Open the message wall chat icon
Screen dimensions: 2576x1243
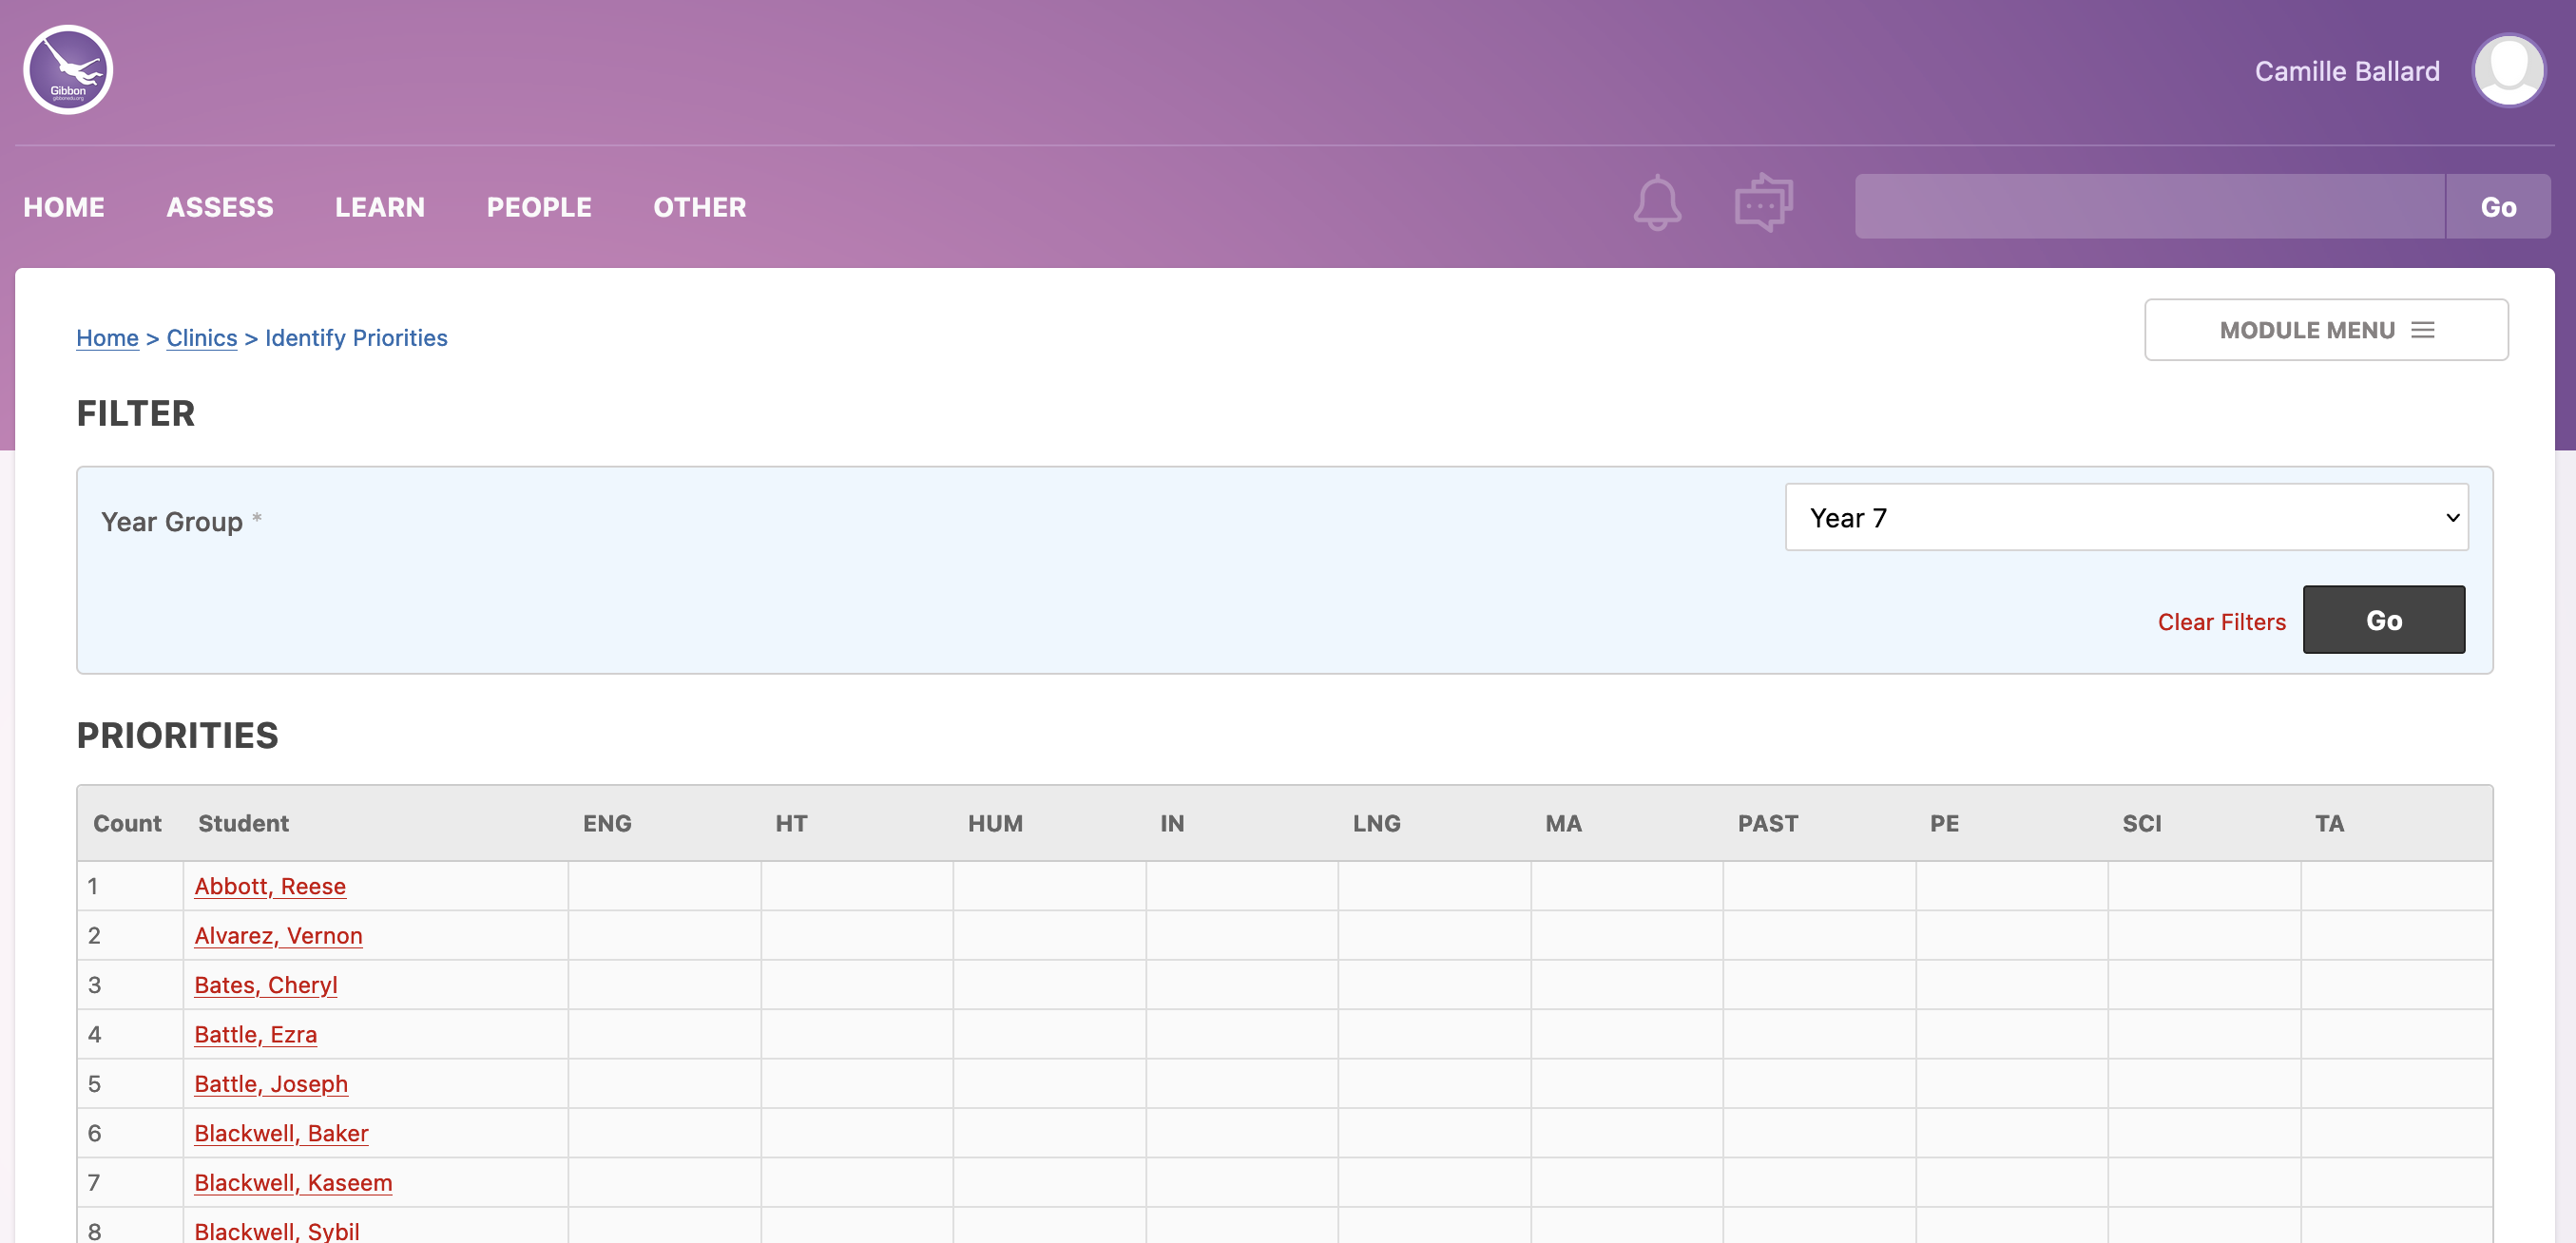click(1763, 203)
